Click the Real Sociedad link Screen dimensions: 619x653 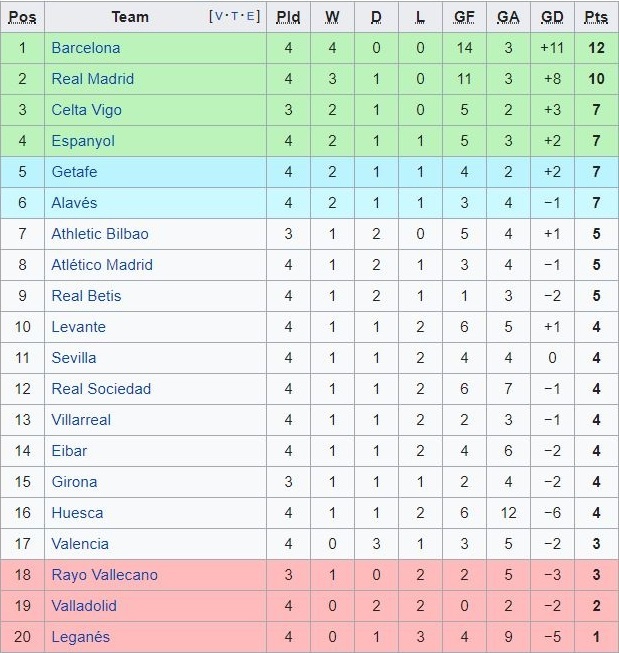point(101,389)
